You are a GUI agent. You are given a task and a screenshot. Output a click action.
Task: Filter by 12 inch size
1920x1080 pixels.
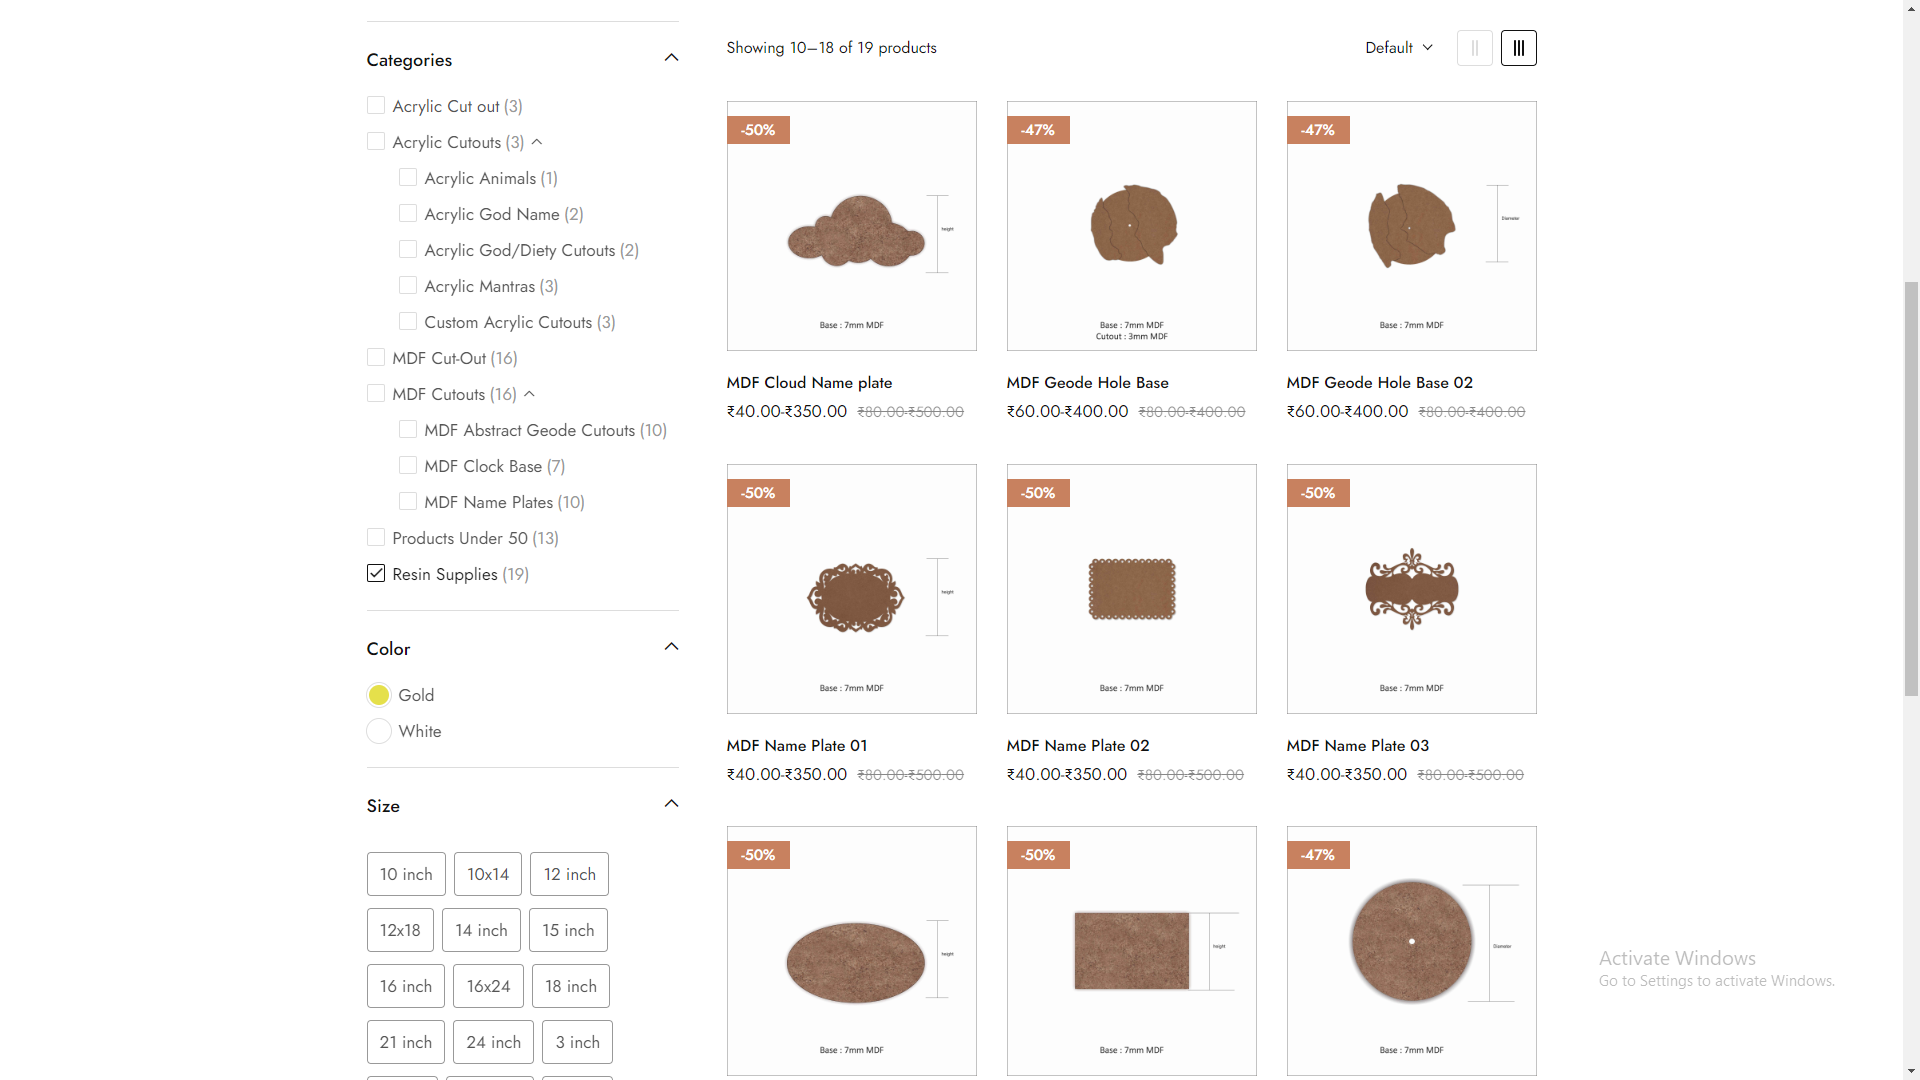click(569, 874)
